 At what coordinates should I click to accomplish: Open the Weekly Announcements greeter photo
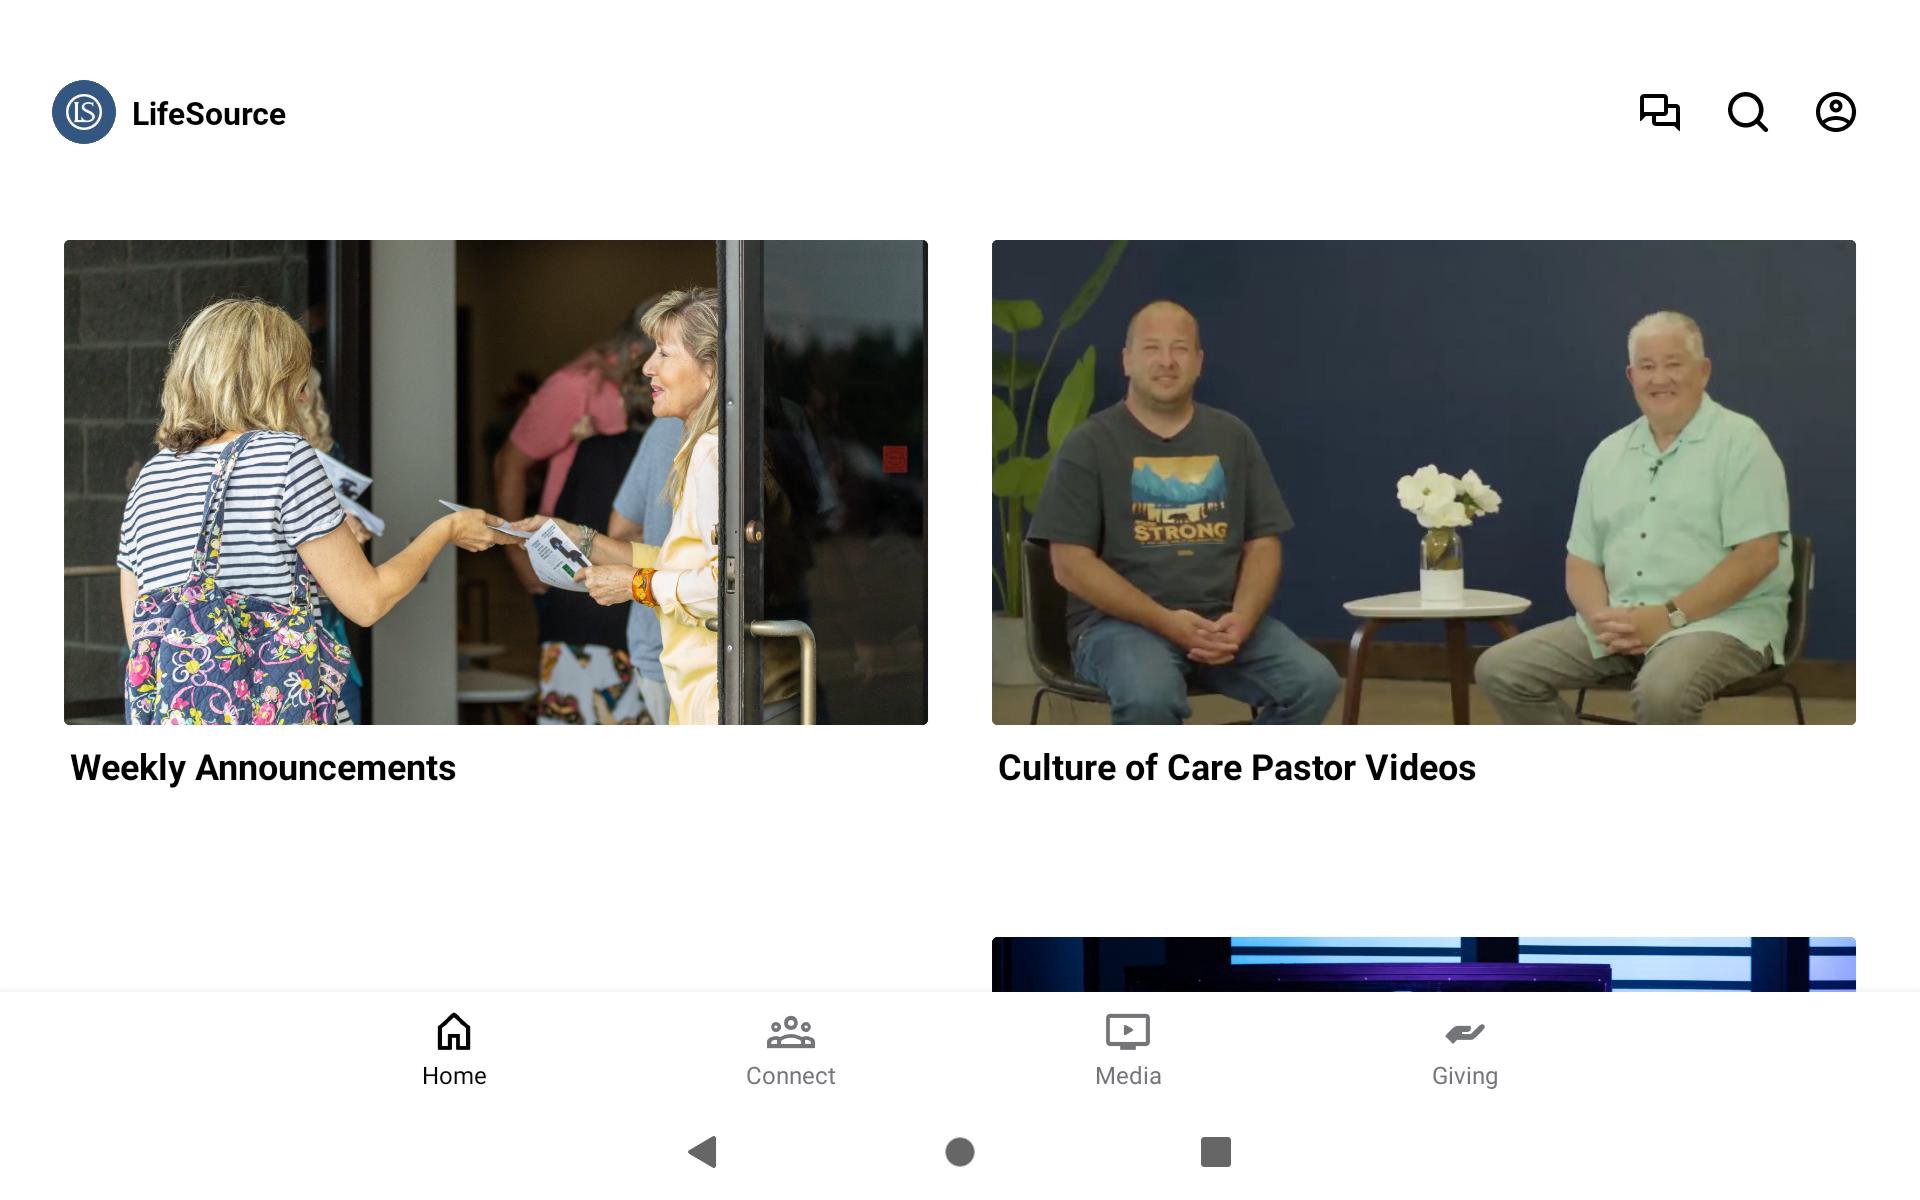pyautogui.click(x=496, y=482)
